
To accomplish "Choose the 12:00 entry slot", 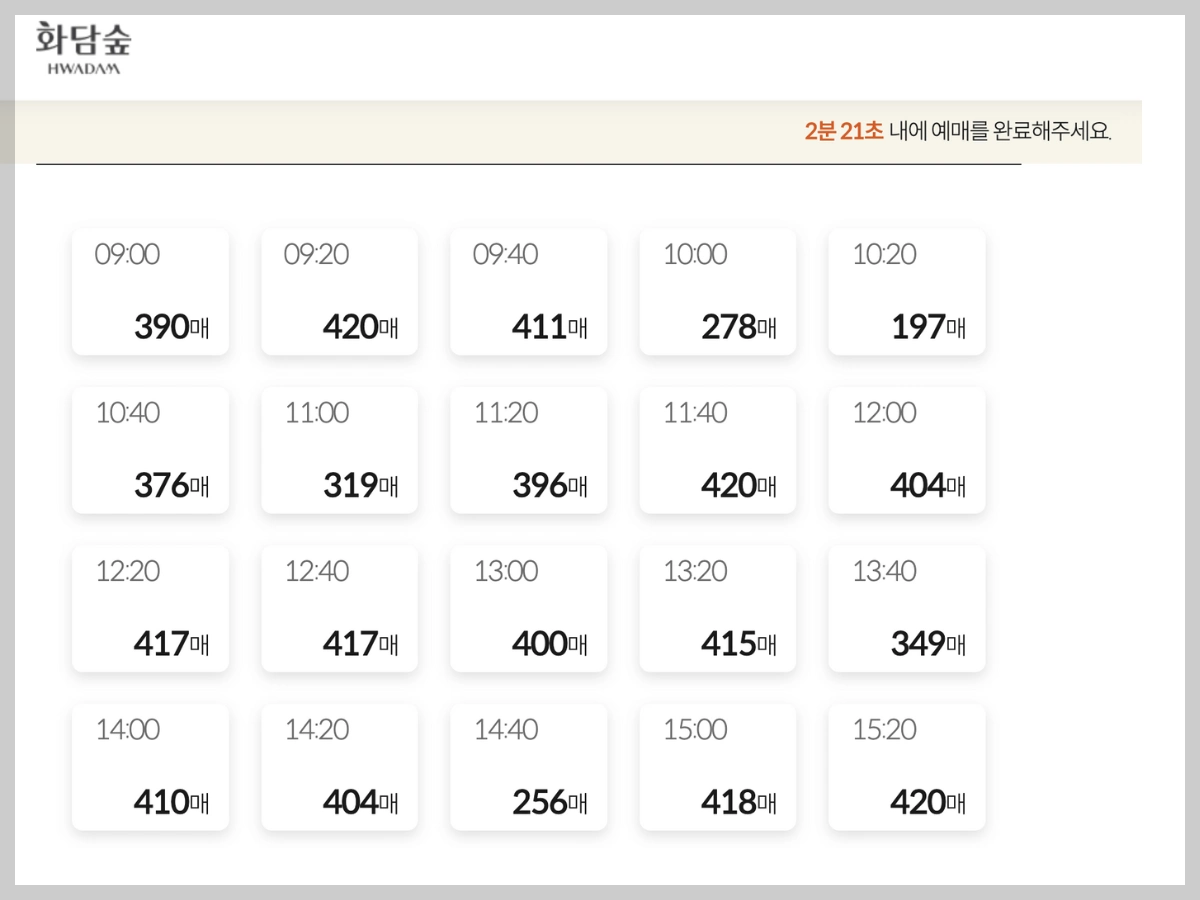I will pos(906,449).
